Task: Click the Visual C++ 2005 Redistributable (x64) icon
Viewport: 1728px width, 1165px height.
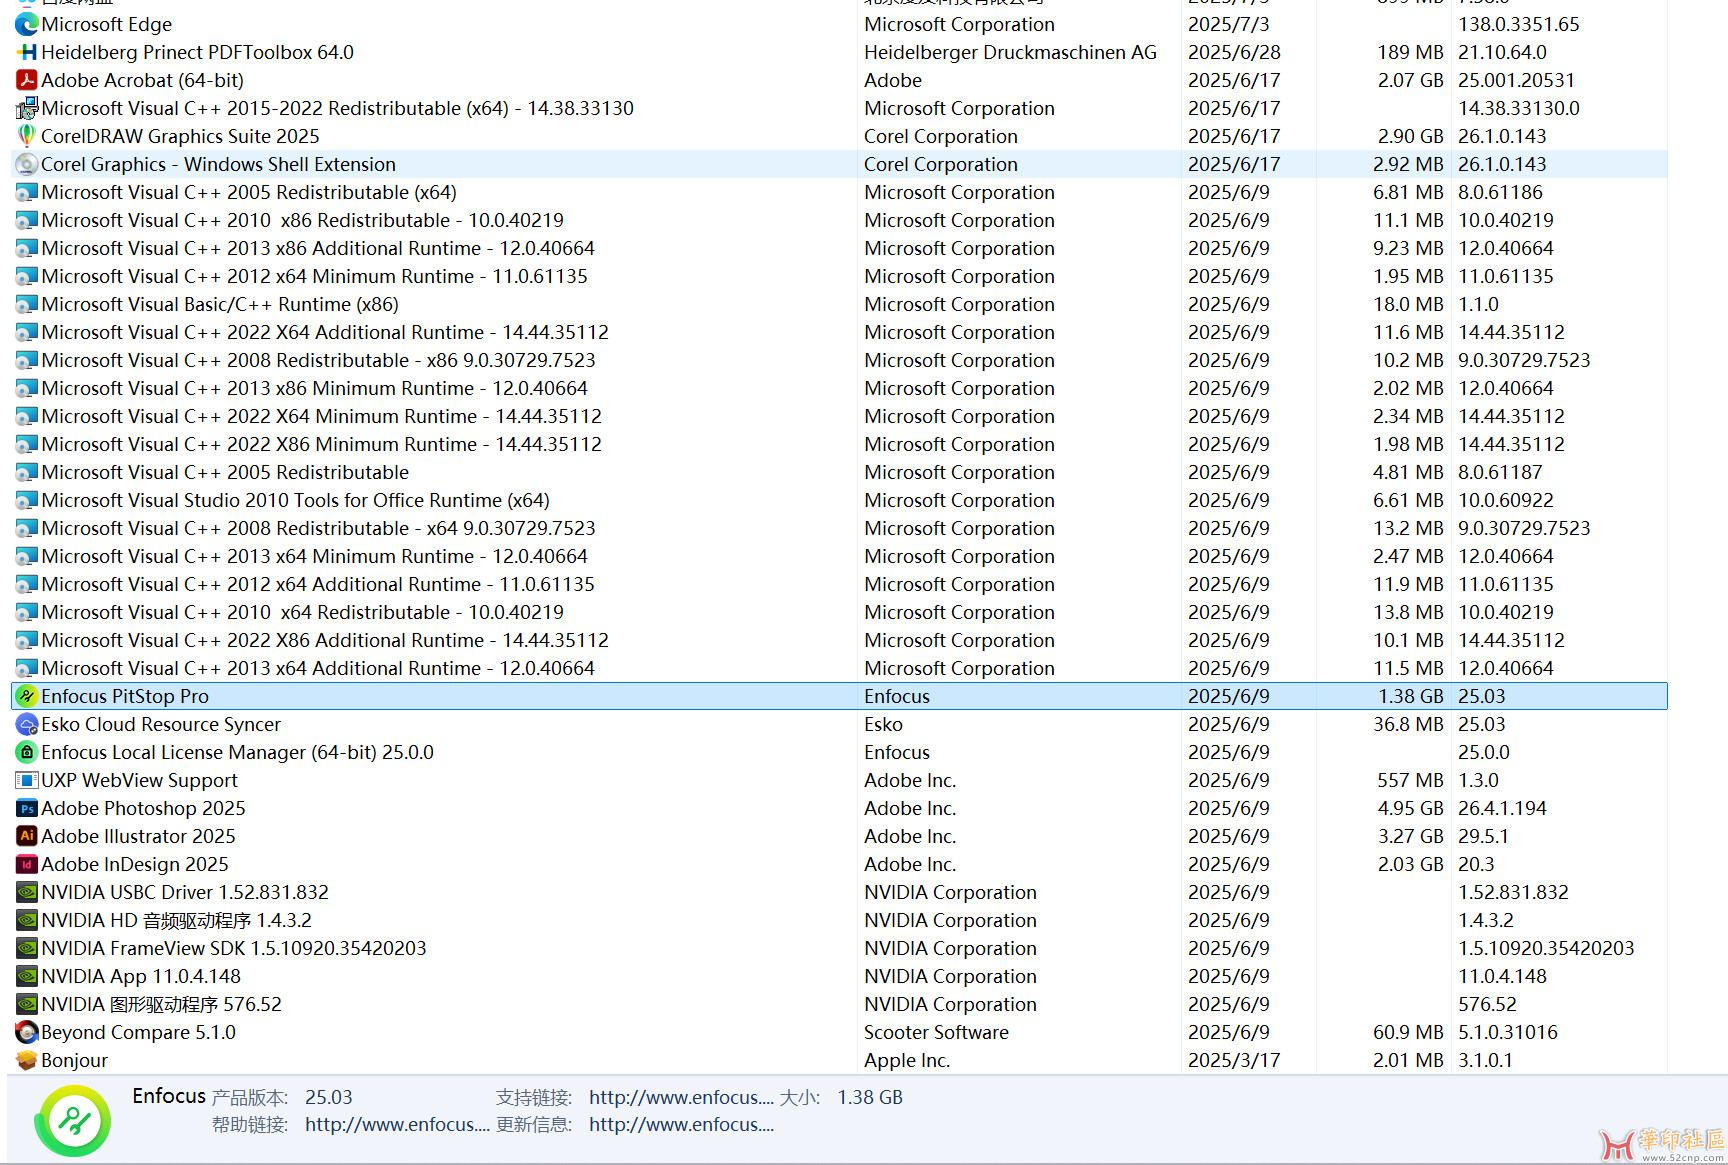Action: point(27,192)
